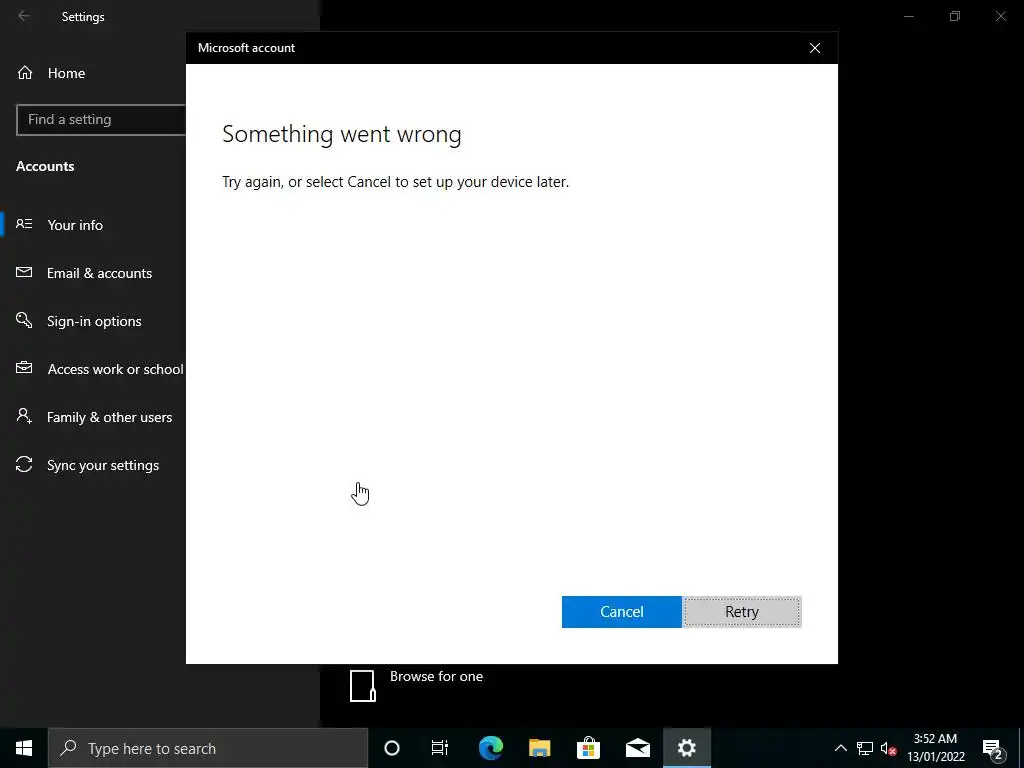Open Sign-in options
Screen dimensions: 1024x768
pos(94,321)
